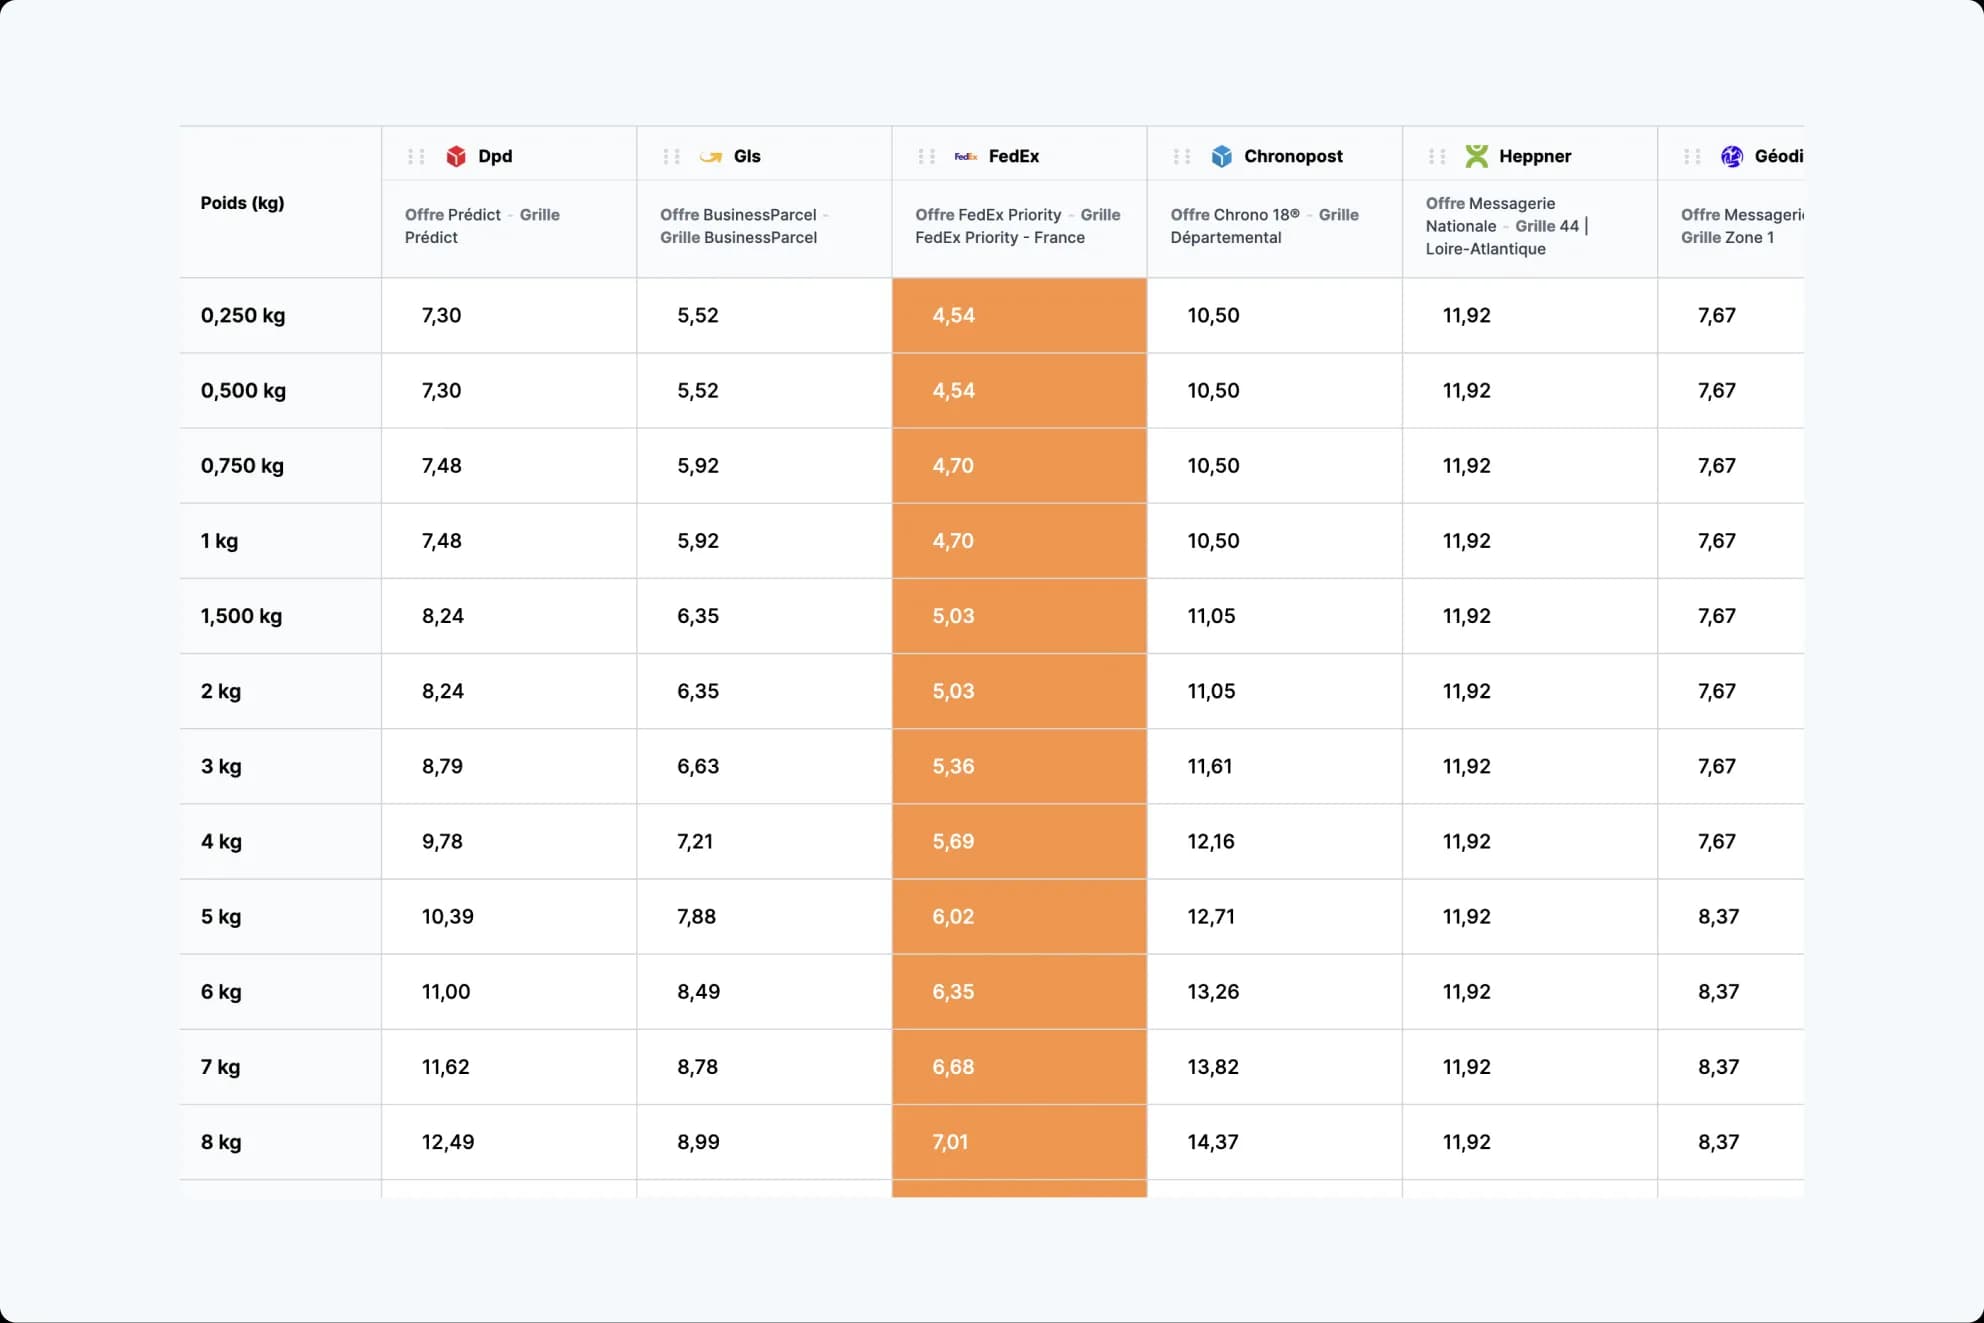Click the purple Géodis globe logo
This screenshot has height=1323, width=1984.
(1731, 156)
